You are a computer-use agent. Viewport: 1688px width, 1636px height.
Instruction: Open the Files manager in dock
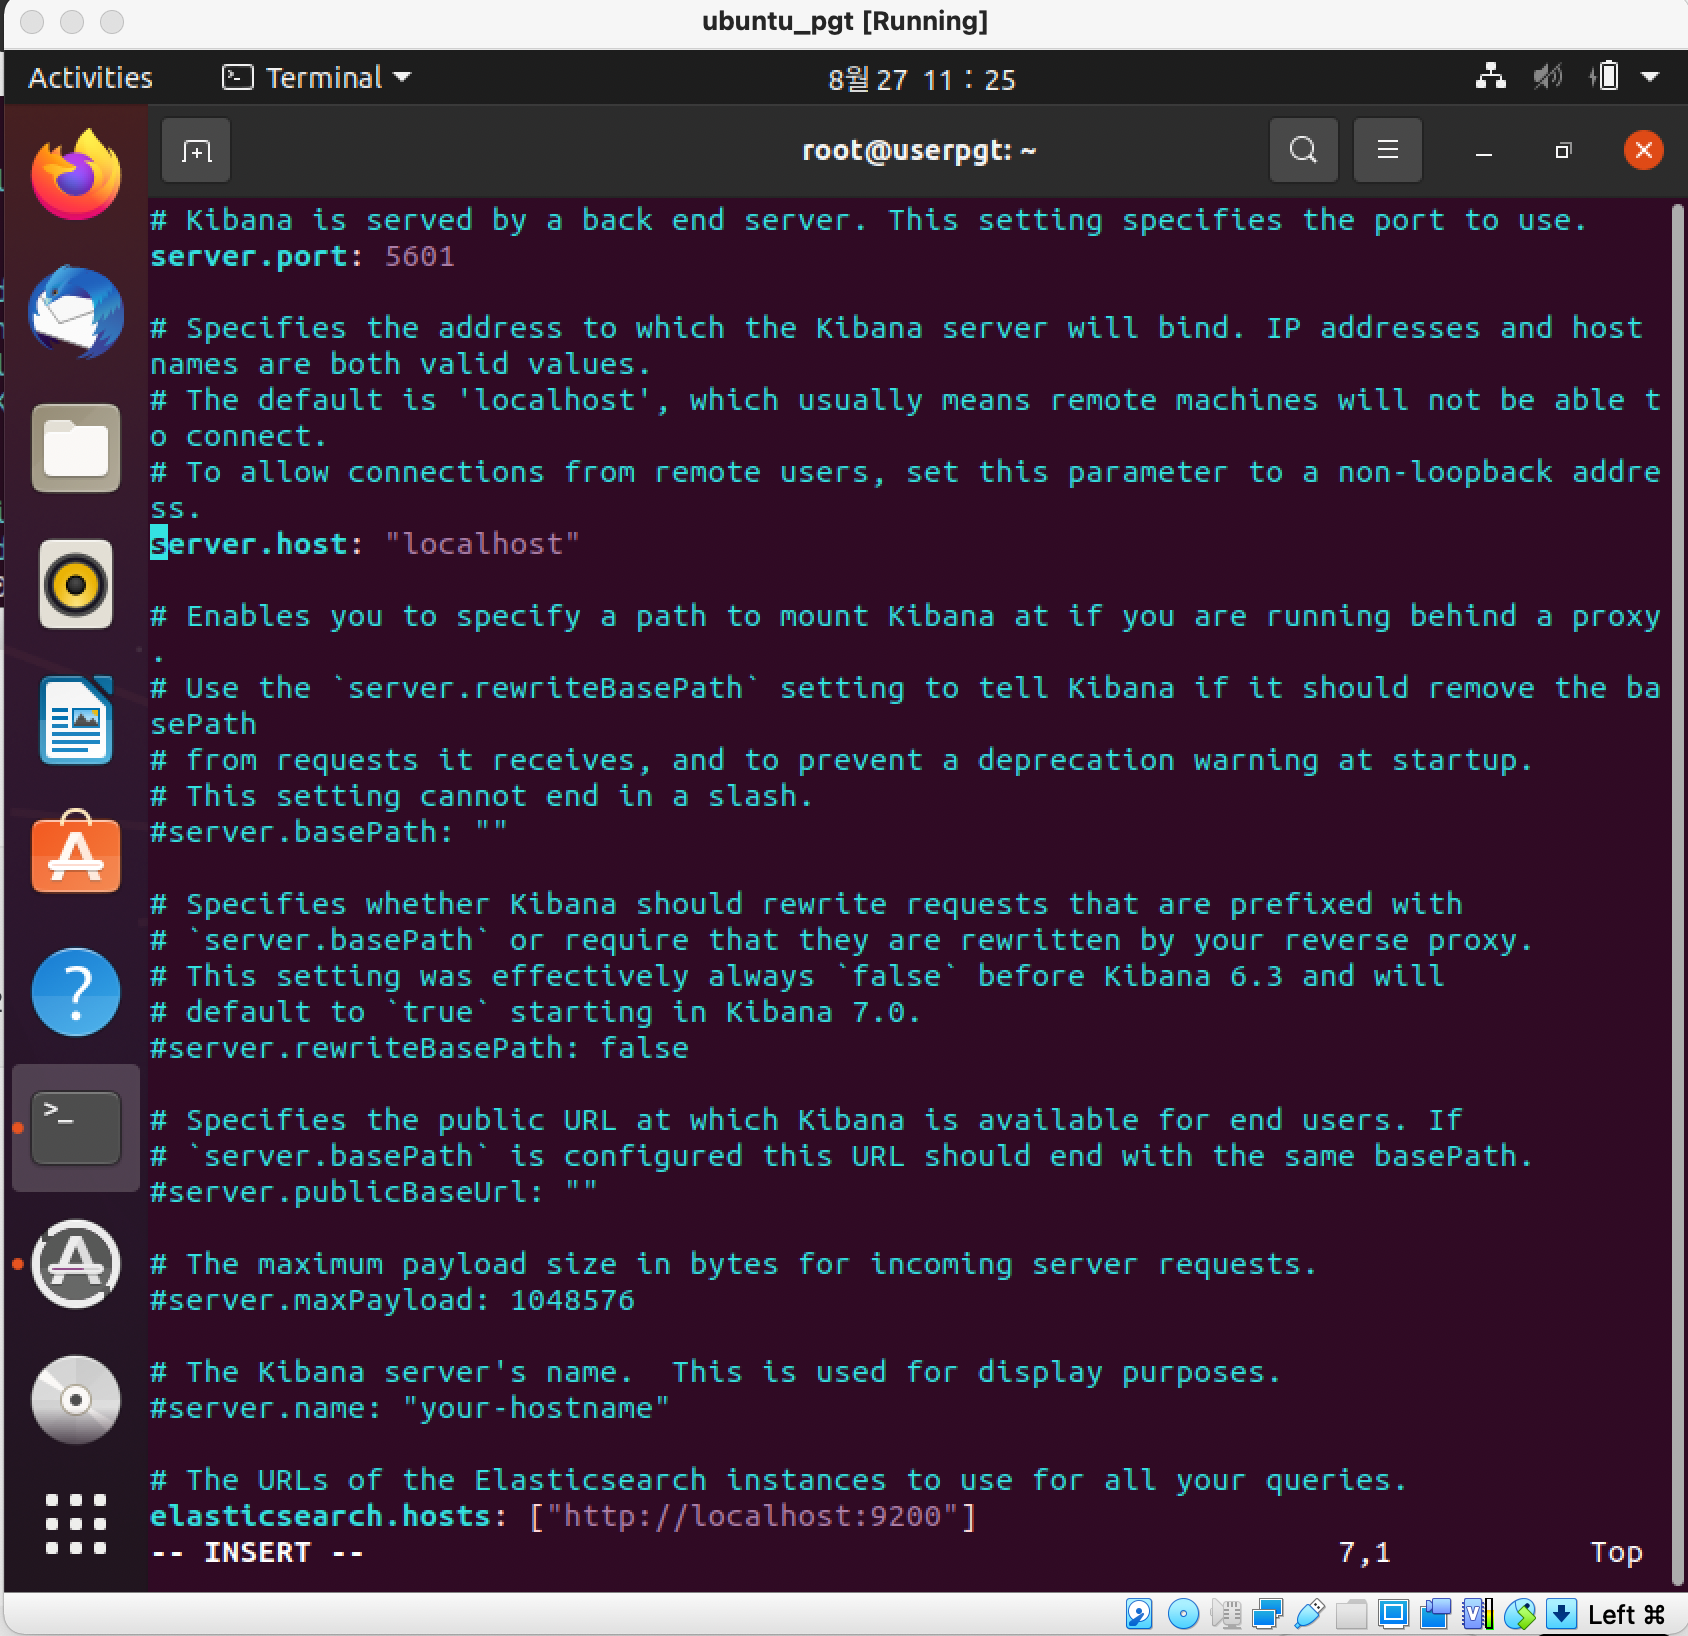(76, 448)
